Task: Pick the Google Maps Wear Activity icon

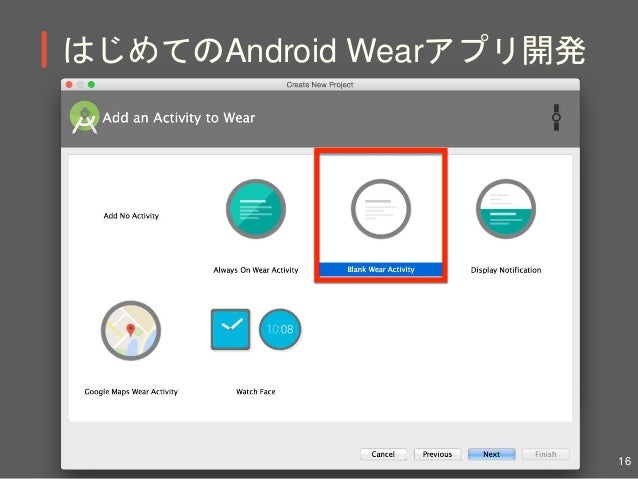Action: [131, 330]
